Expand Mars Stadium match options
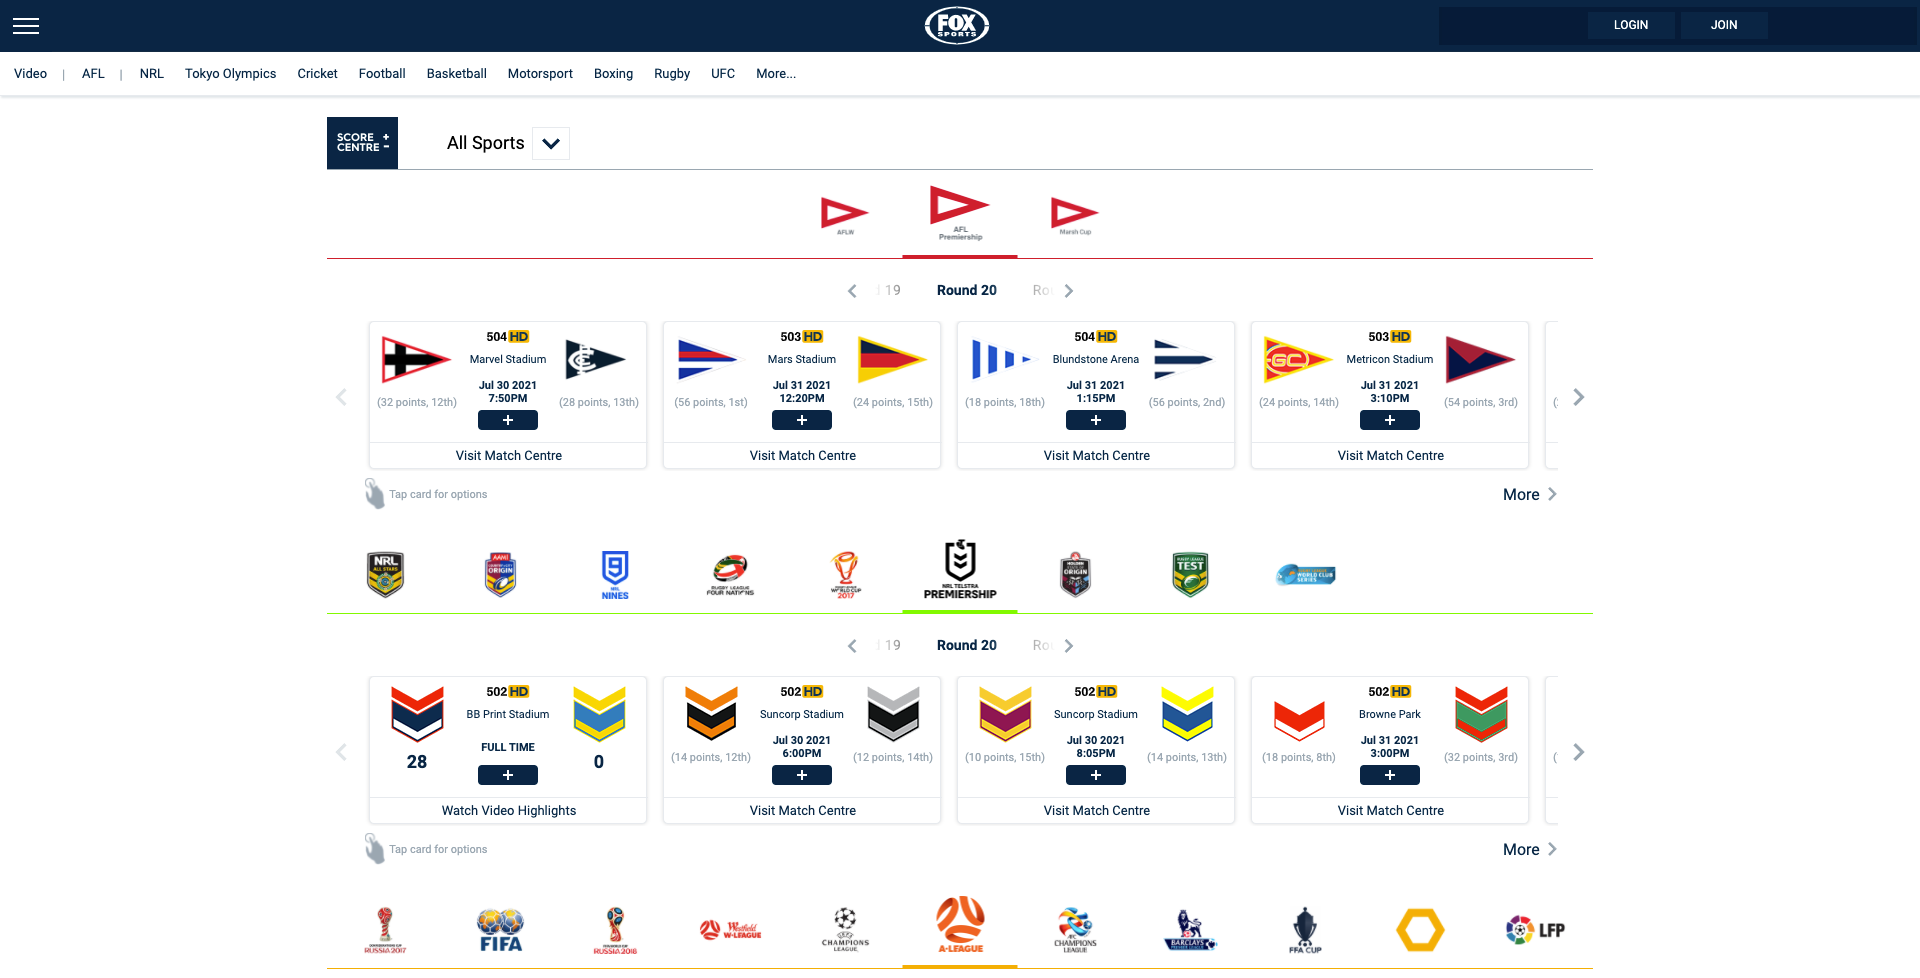 click(802, 421)
